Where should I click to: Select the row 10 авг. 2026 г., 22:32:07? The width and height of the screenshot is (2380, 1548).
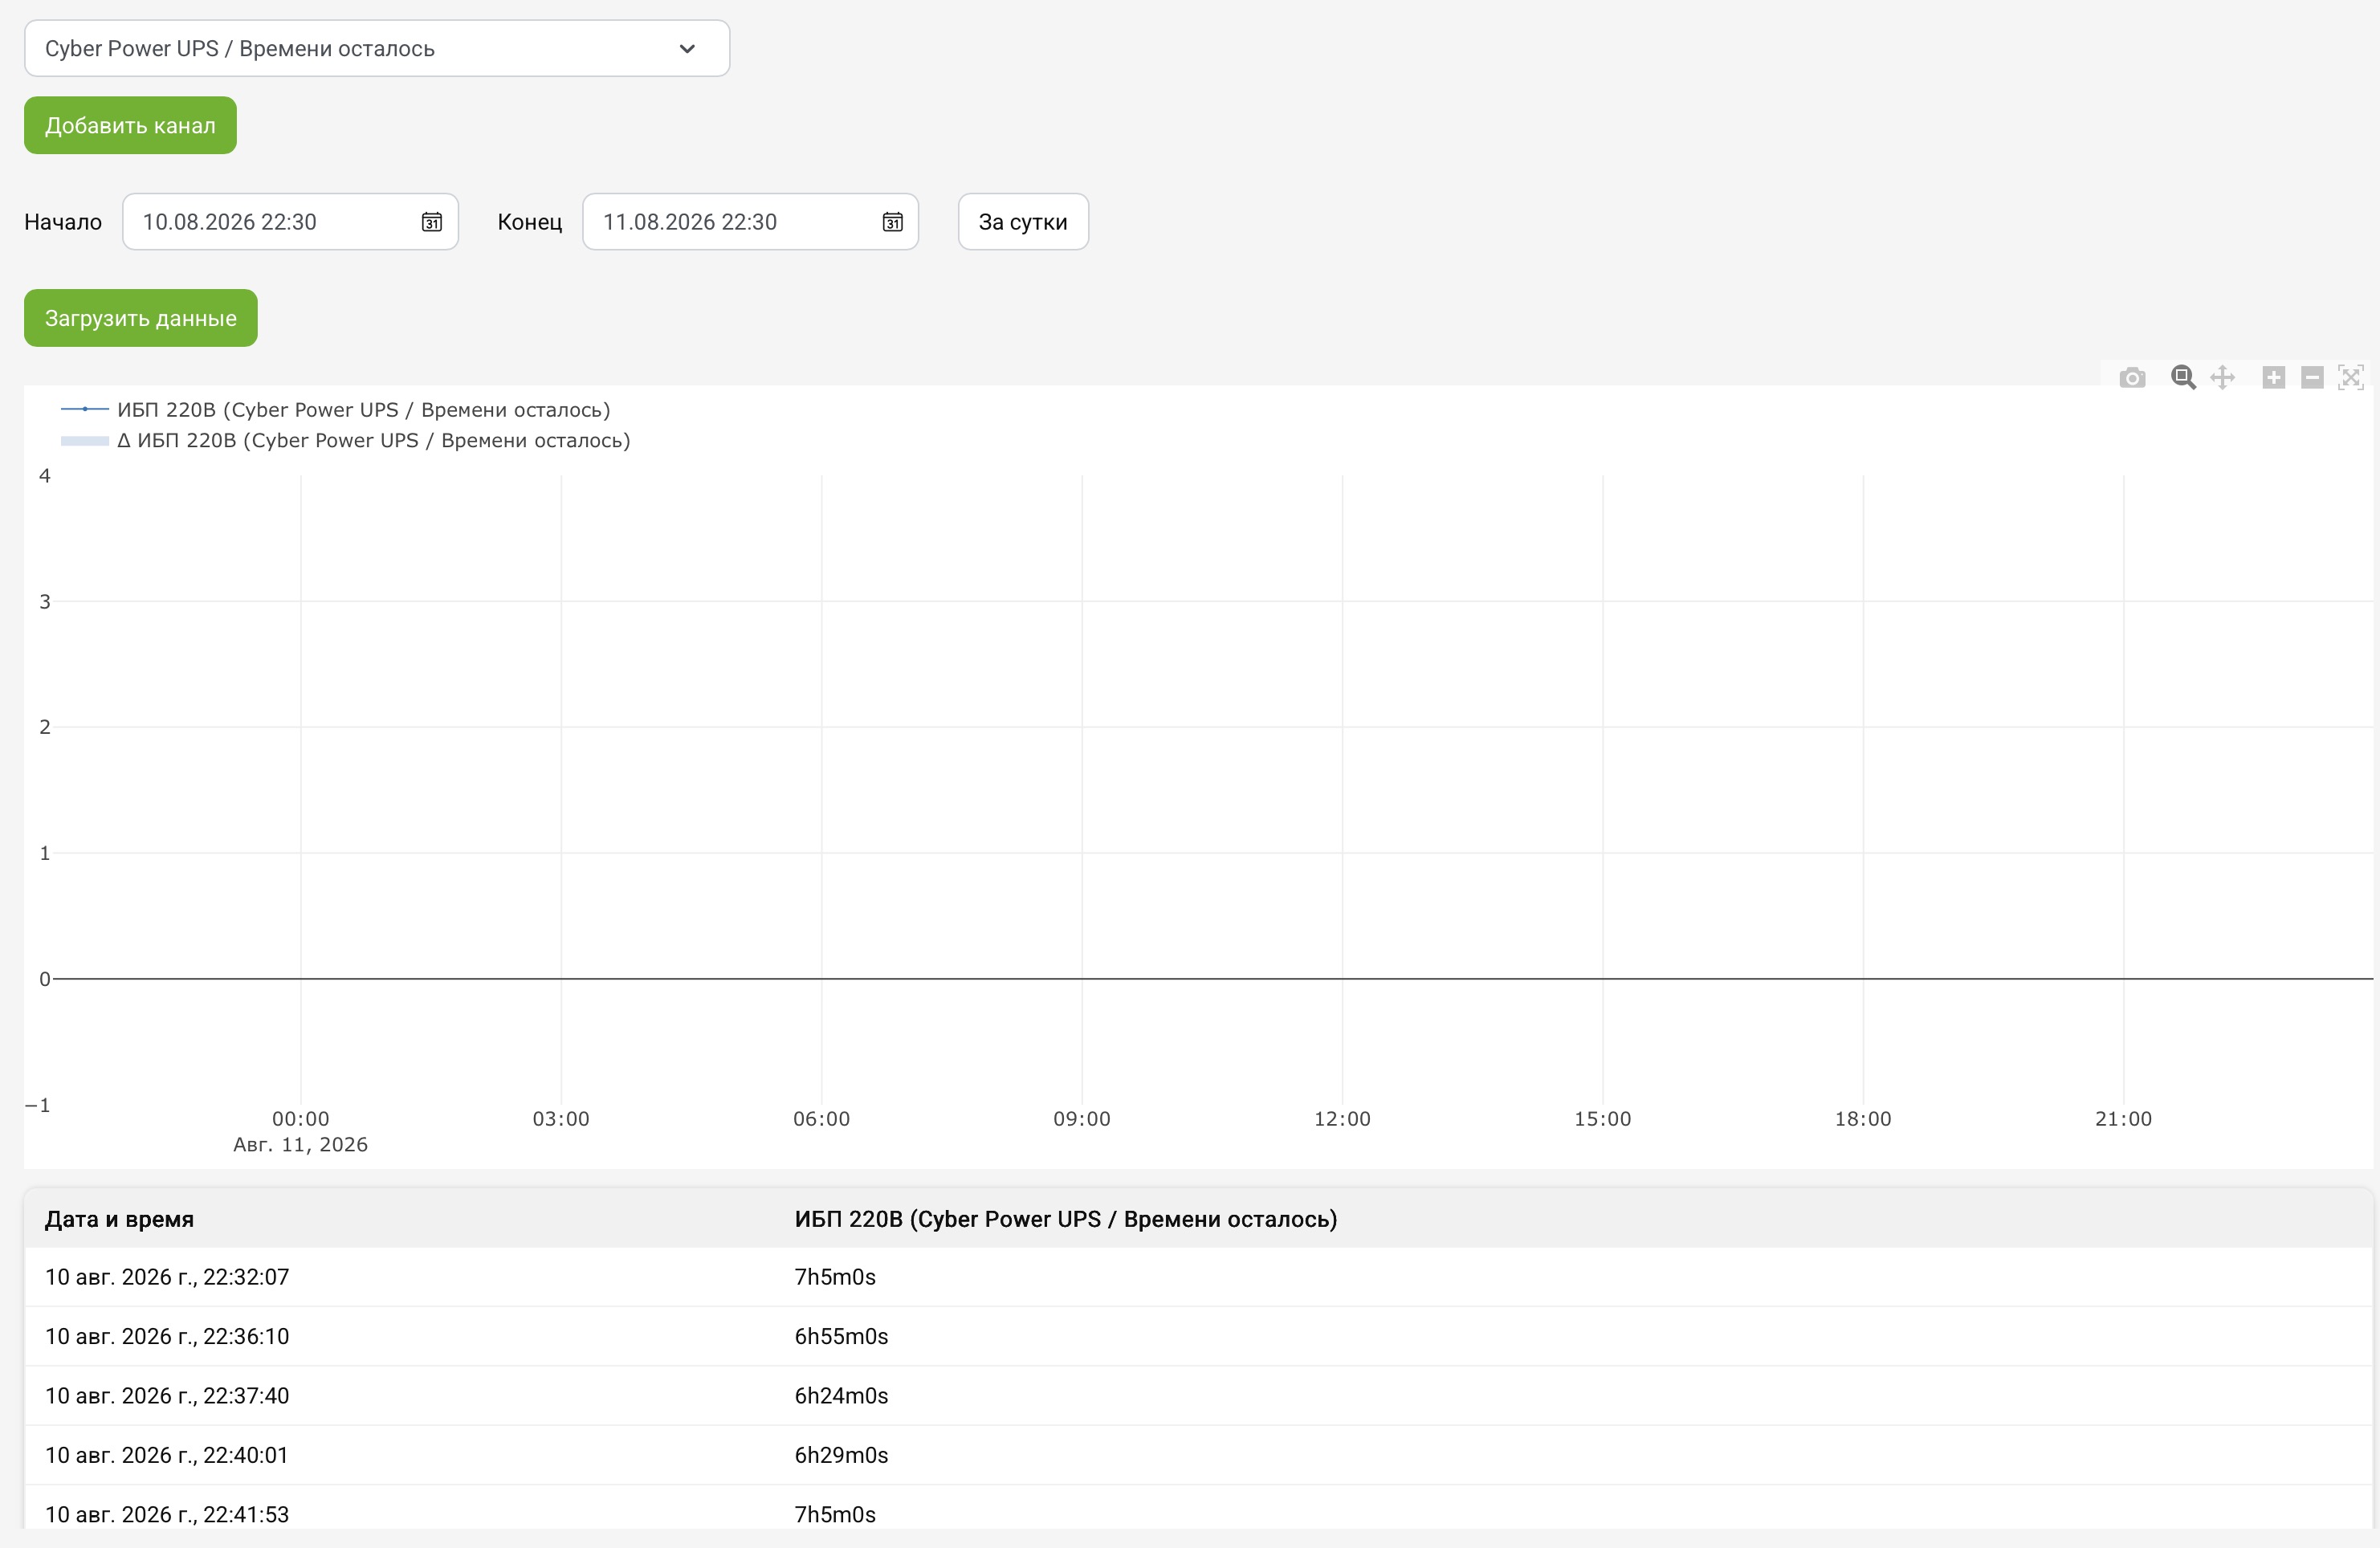coord(1198,1277)
